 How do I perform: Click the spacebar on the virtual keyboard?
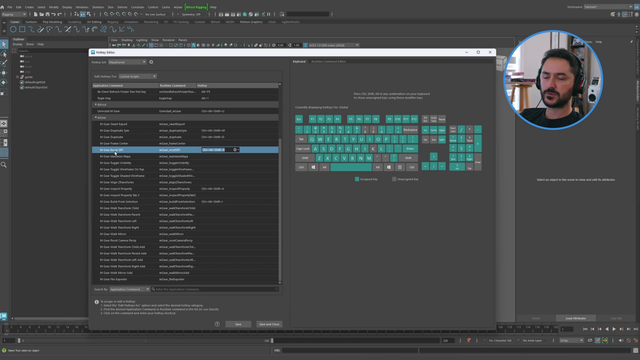[x=351, y=167]
